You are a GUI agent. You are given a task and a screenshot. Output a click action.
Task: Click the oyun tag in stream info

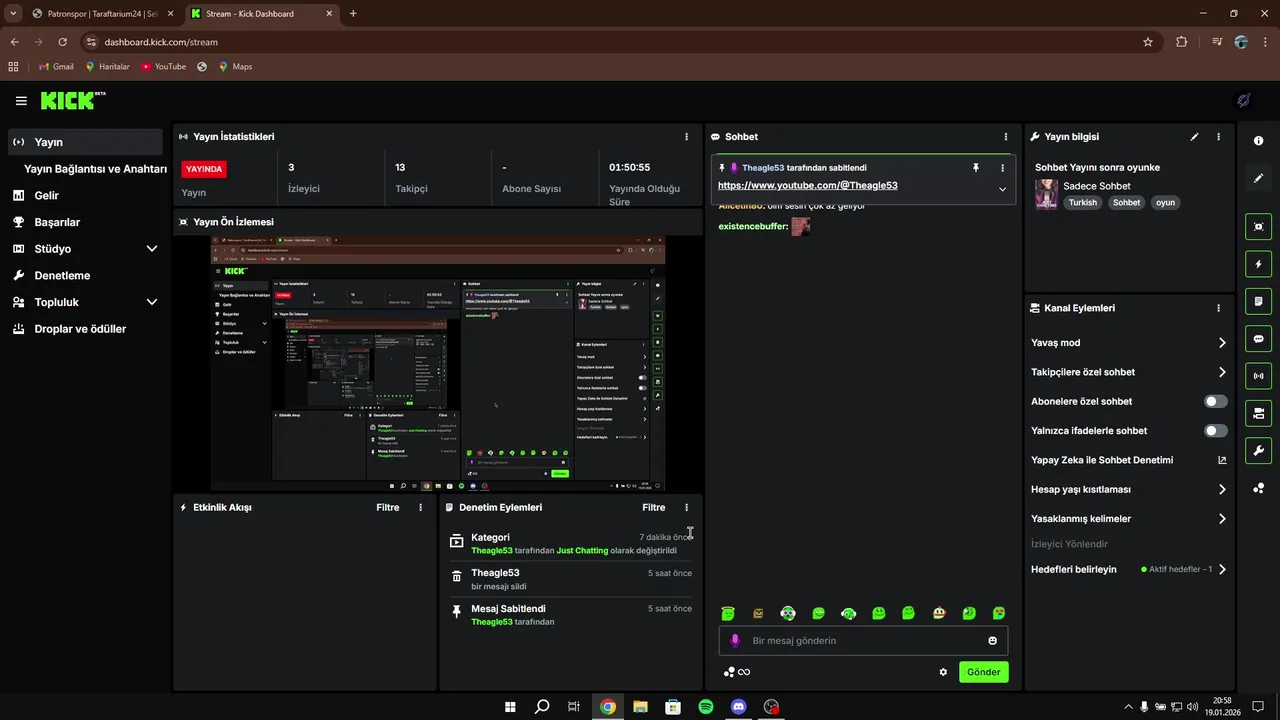pyautogui.click(x=1165, y=203)
